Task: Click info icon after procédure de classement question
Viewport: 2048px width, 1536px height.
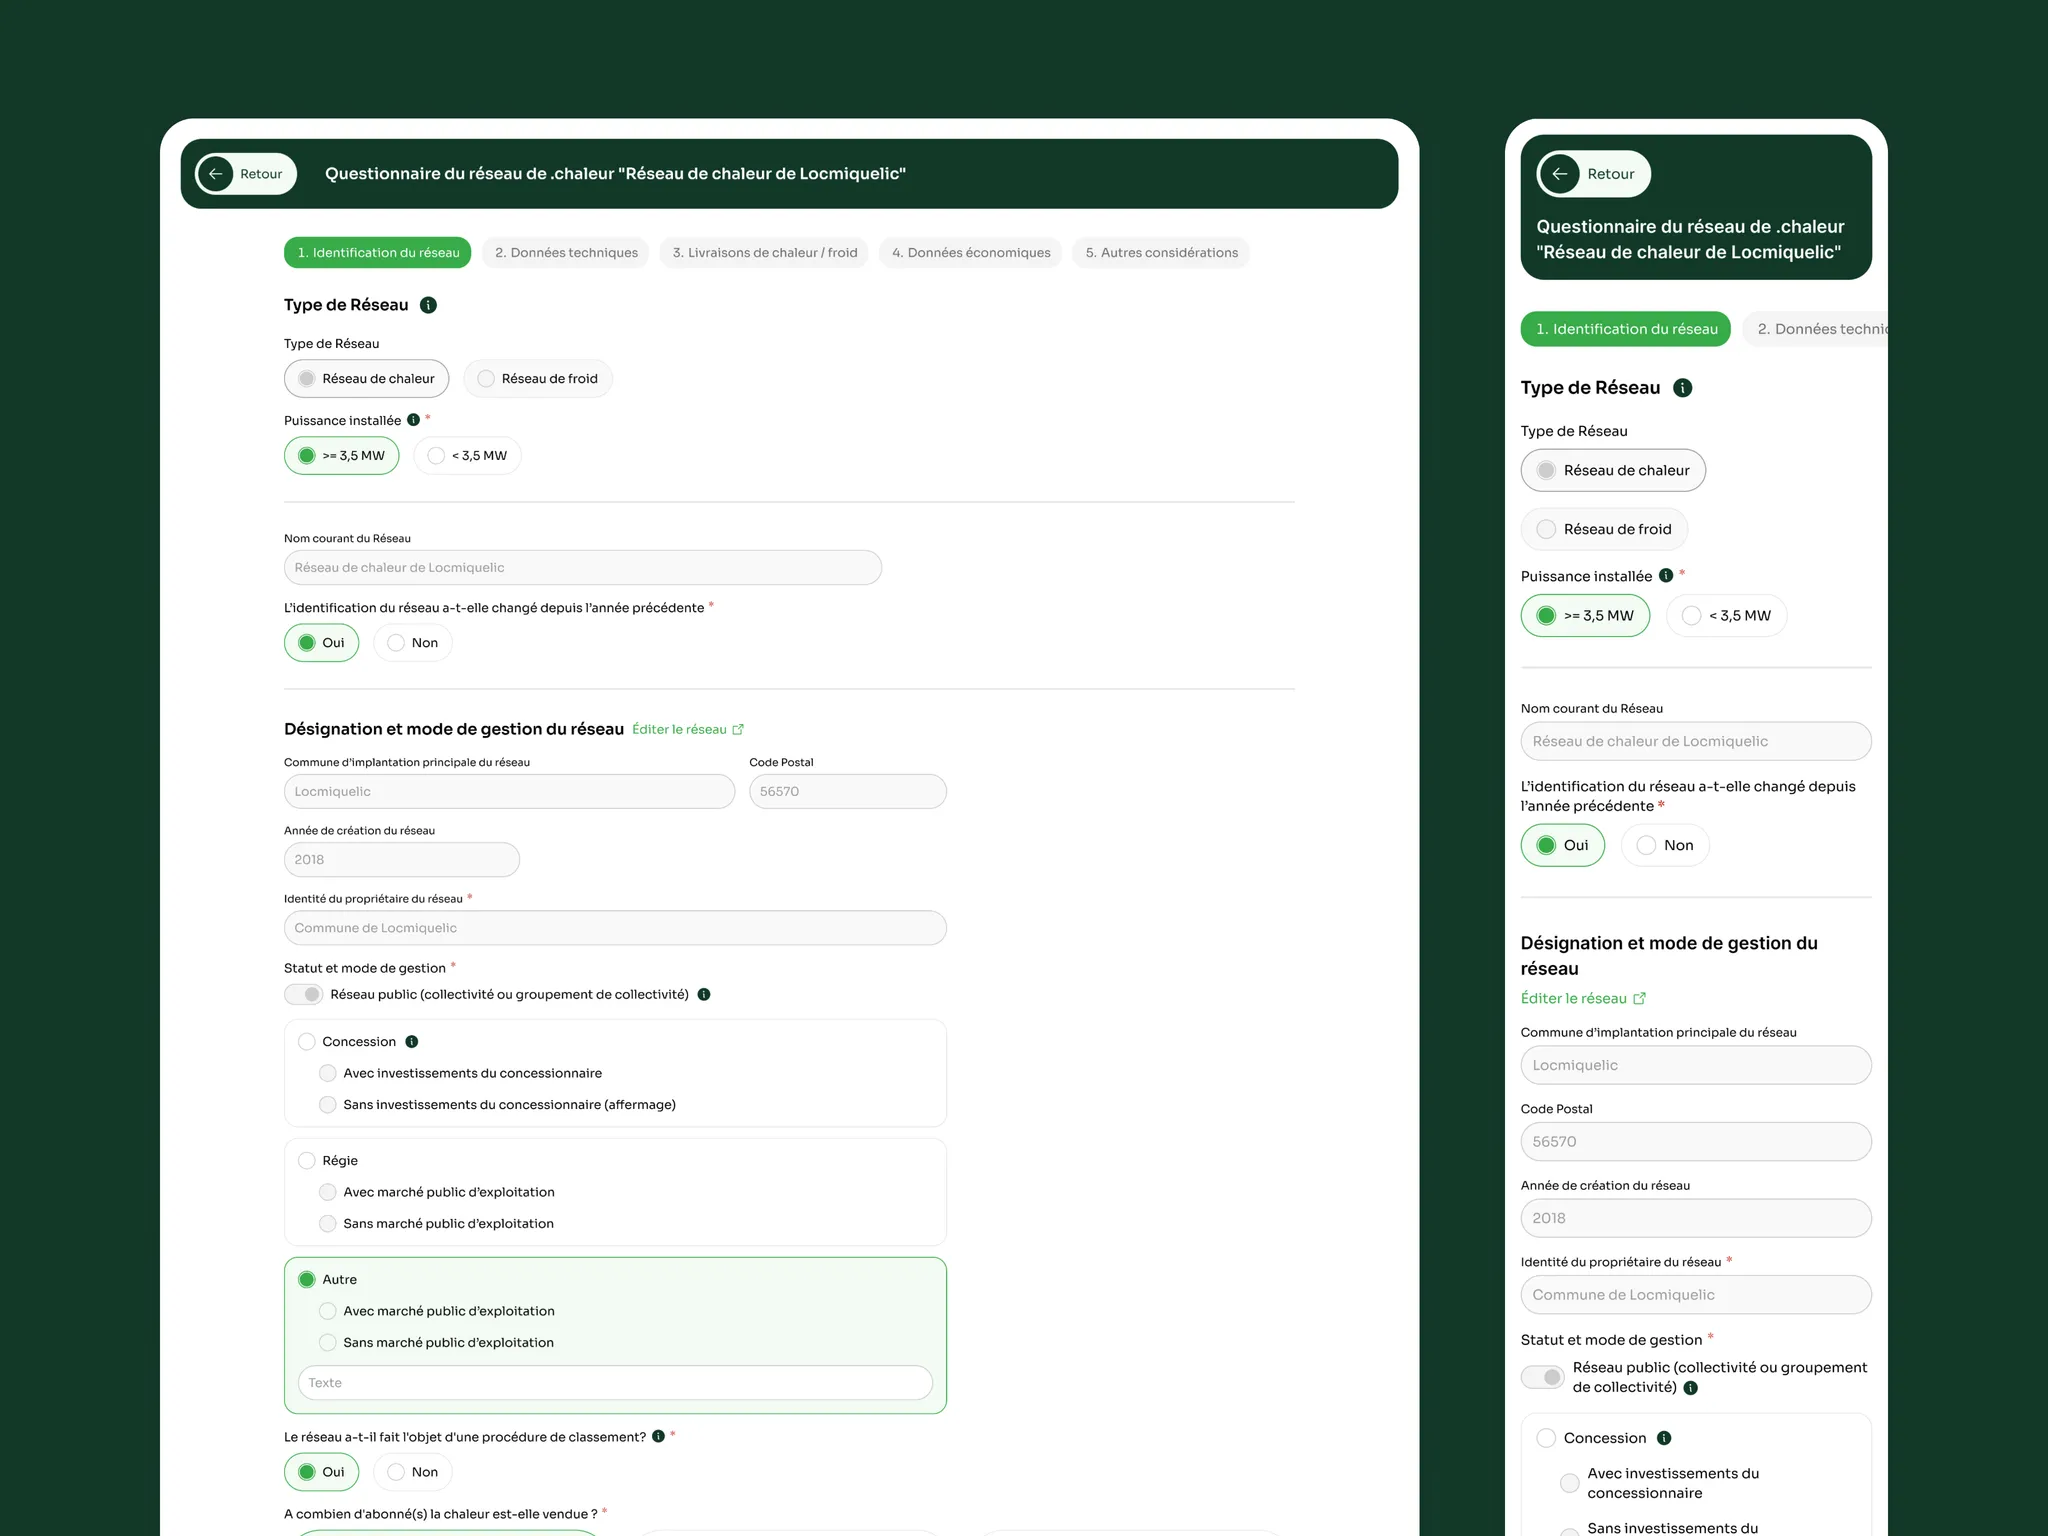Action: click(x=658, y=1436)
